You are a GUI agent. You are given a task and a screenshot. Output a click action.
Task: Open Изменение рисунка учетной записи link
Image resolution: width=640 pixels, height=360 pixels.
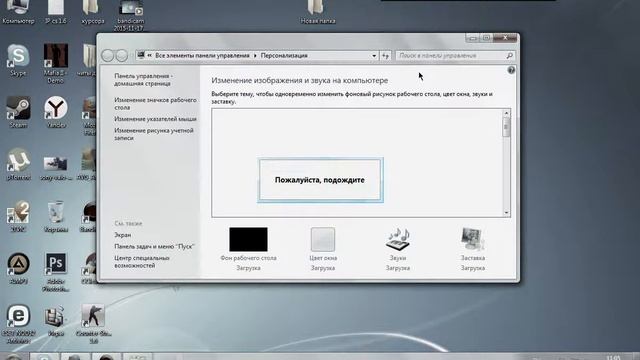pos(154,134)
